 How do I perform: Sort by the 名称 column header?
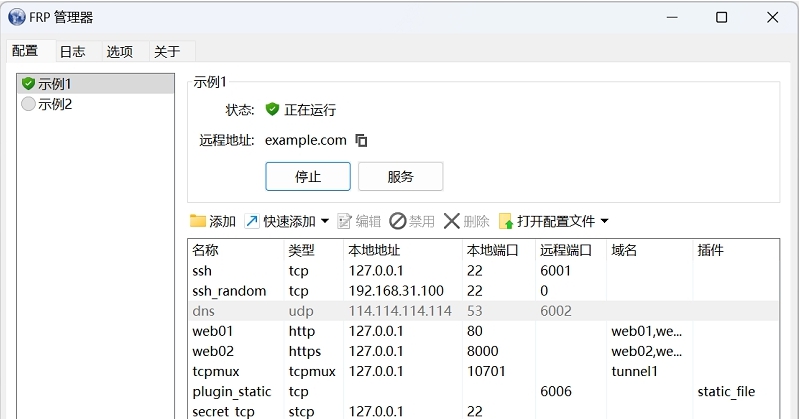[236, 250]
